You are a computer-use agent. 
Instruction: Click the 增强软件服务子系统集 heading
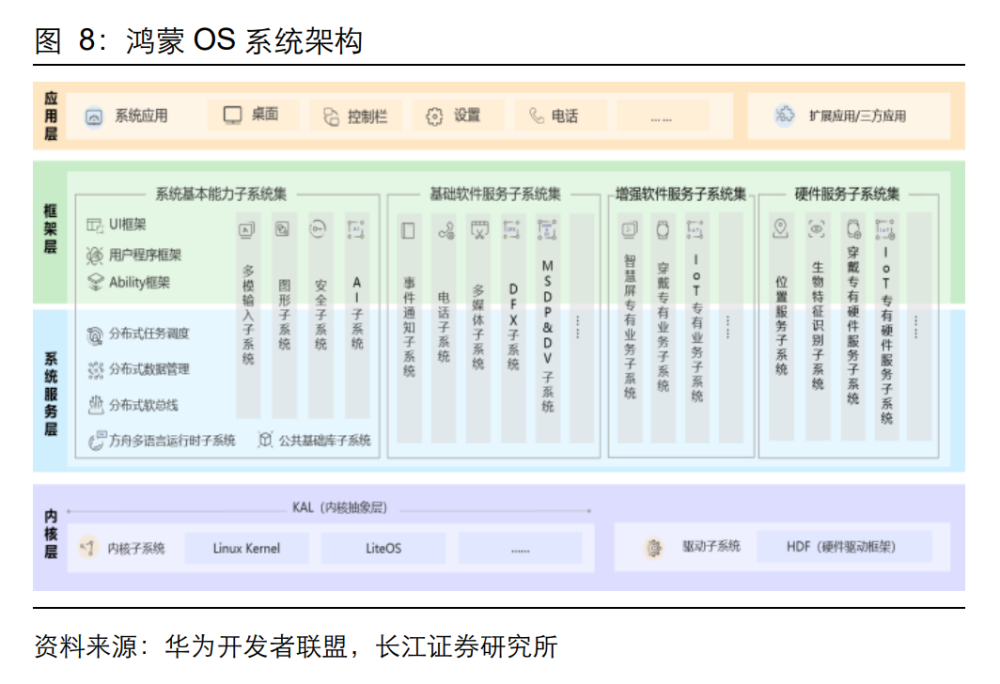point(680,194)
